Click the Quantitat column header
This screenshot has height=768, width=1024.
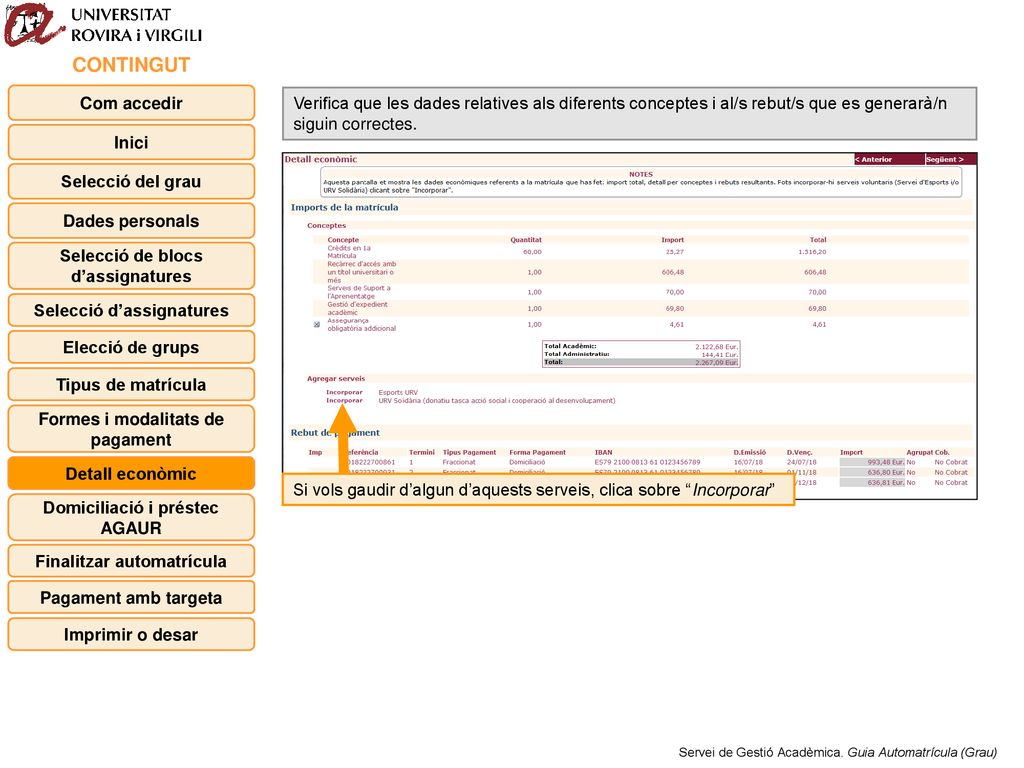coord(526,240)
